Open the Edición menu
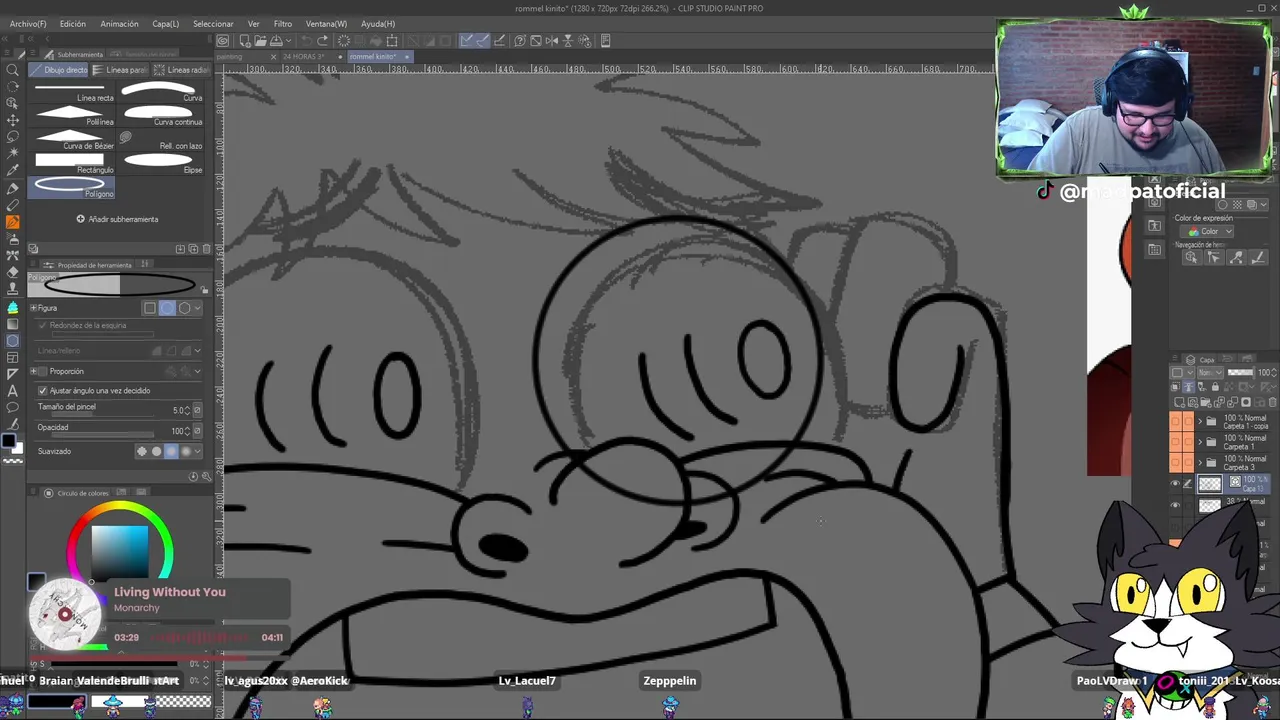The width and height of the screenshot is (1280, 720). point(72,23)
